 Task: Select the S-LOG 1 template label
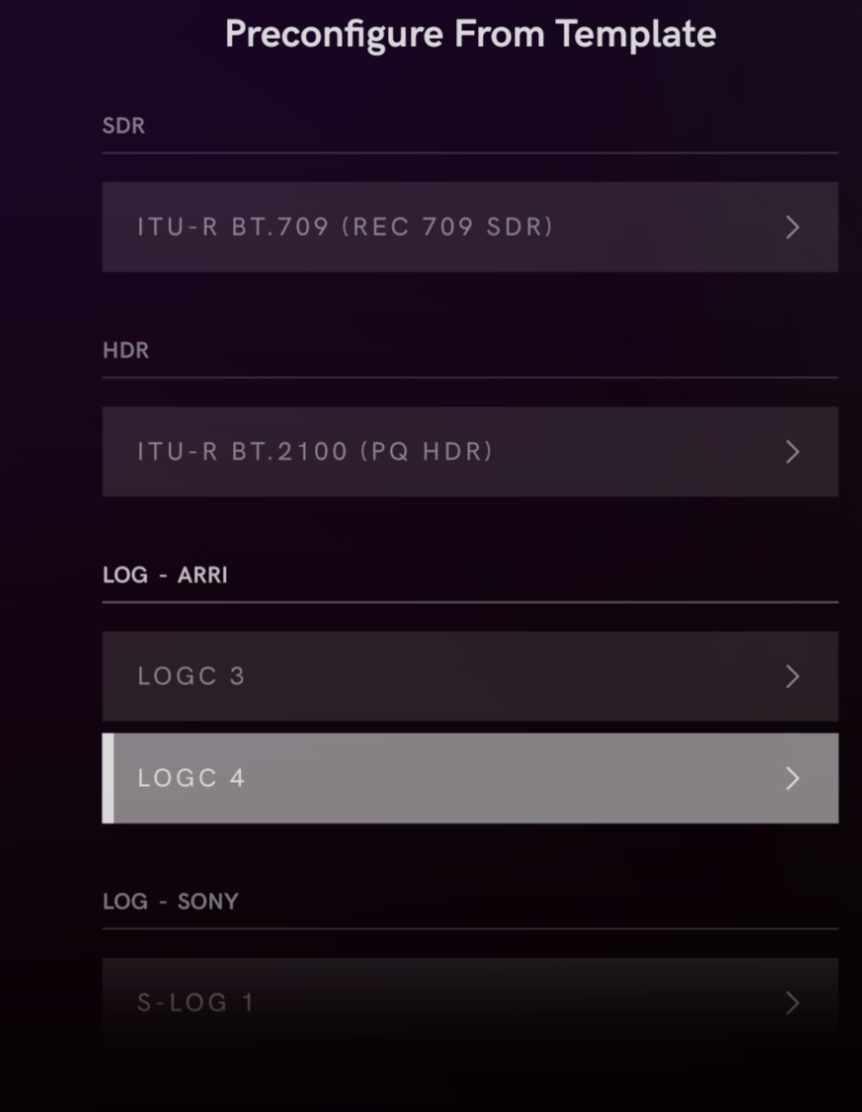(195, 1002)
